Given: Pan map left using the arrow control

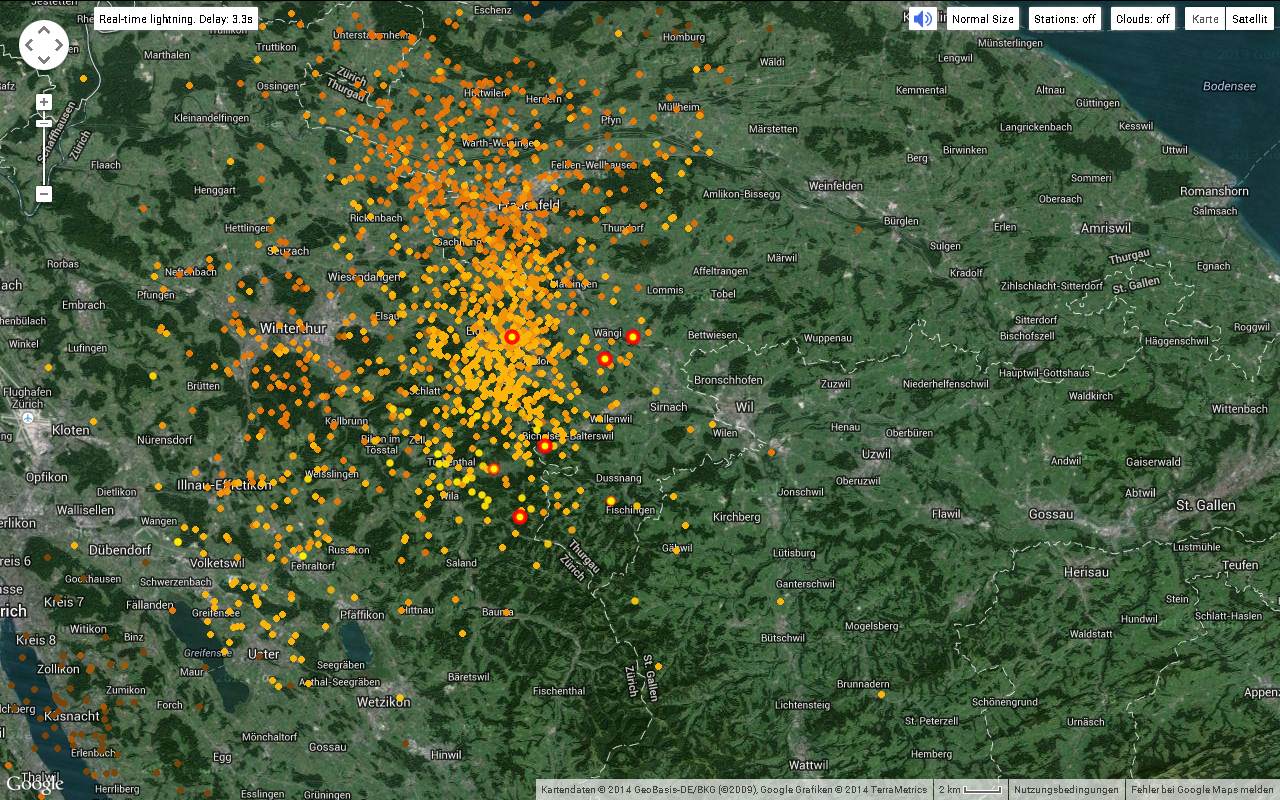Looking at the screenshot, I should coord(29,45).
